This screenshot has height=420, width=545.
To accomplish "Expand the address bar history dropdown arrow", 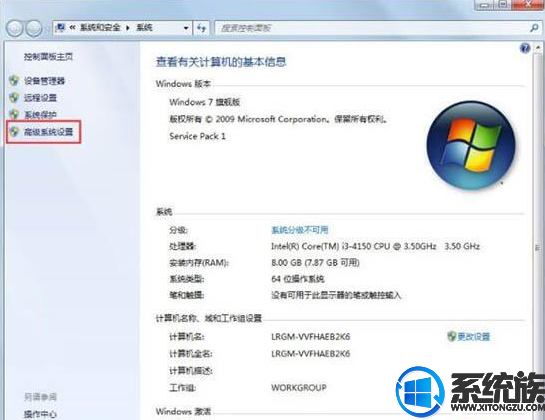I will pos(186,28).
